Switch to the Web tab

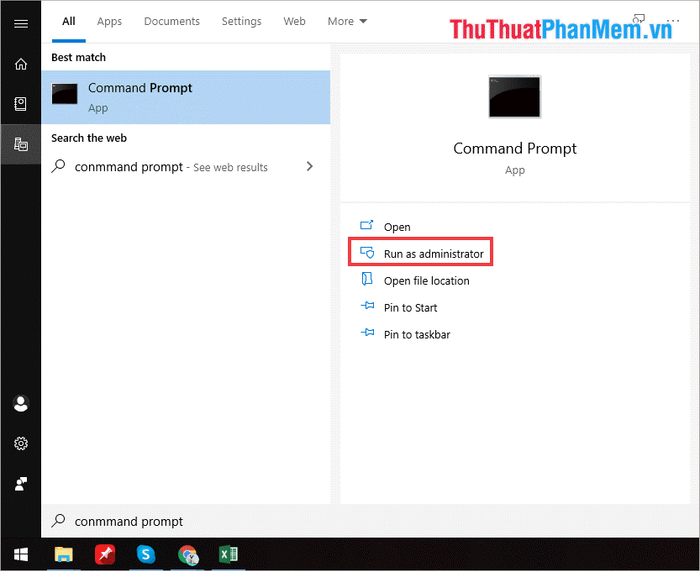click(294, 21)
